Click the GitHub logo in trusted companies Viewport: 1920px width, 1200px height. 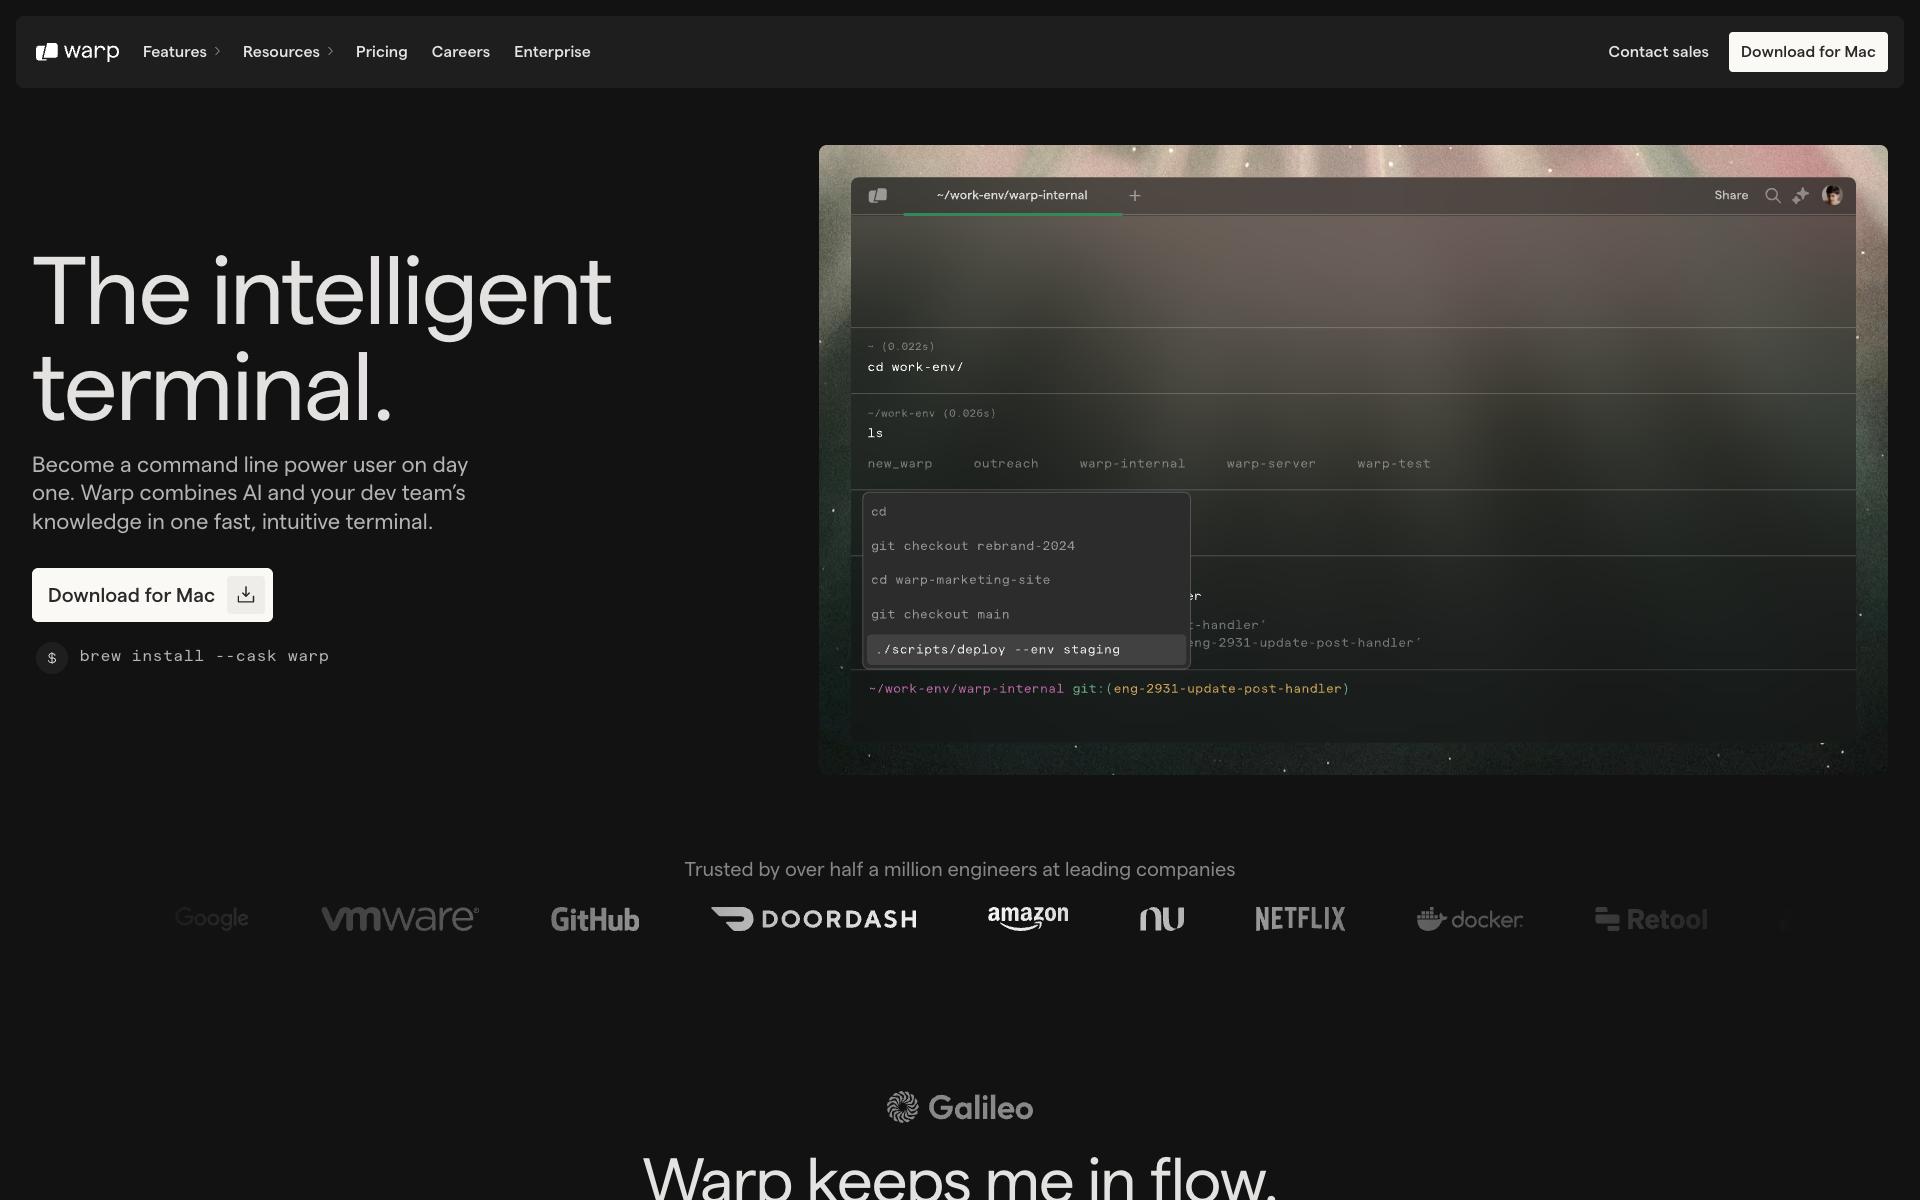click(595, 919)
